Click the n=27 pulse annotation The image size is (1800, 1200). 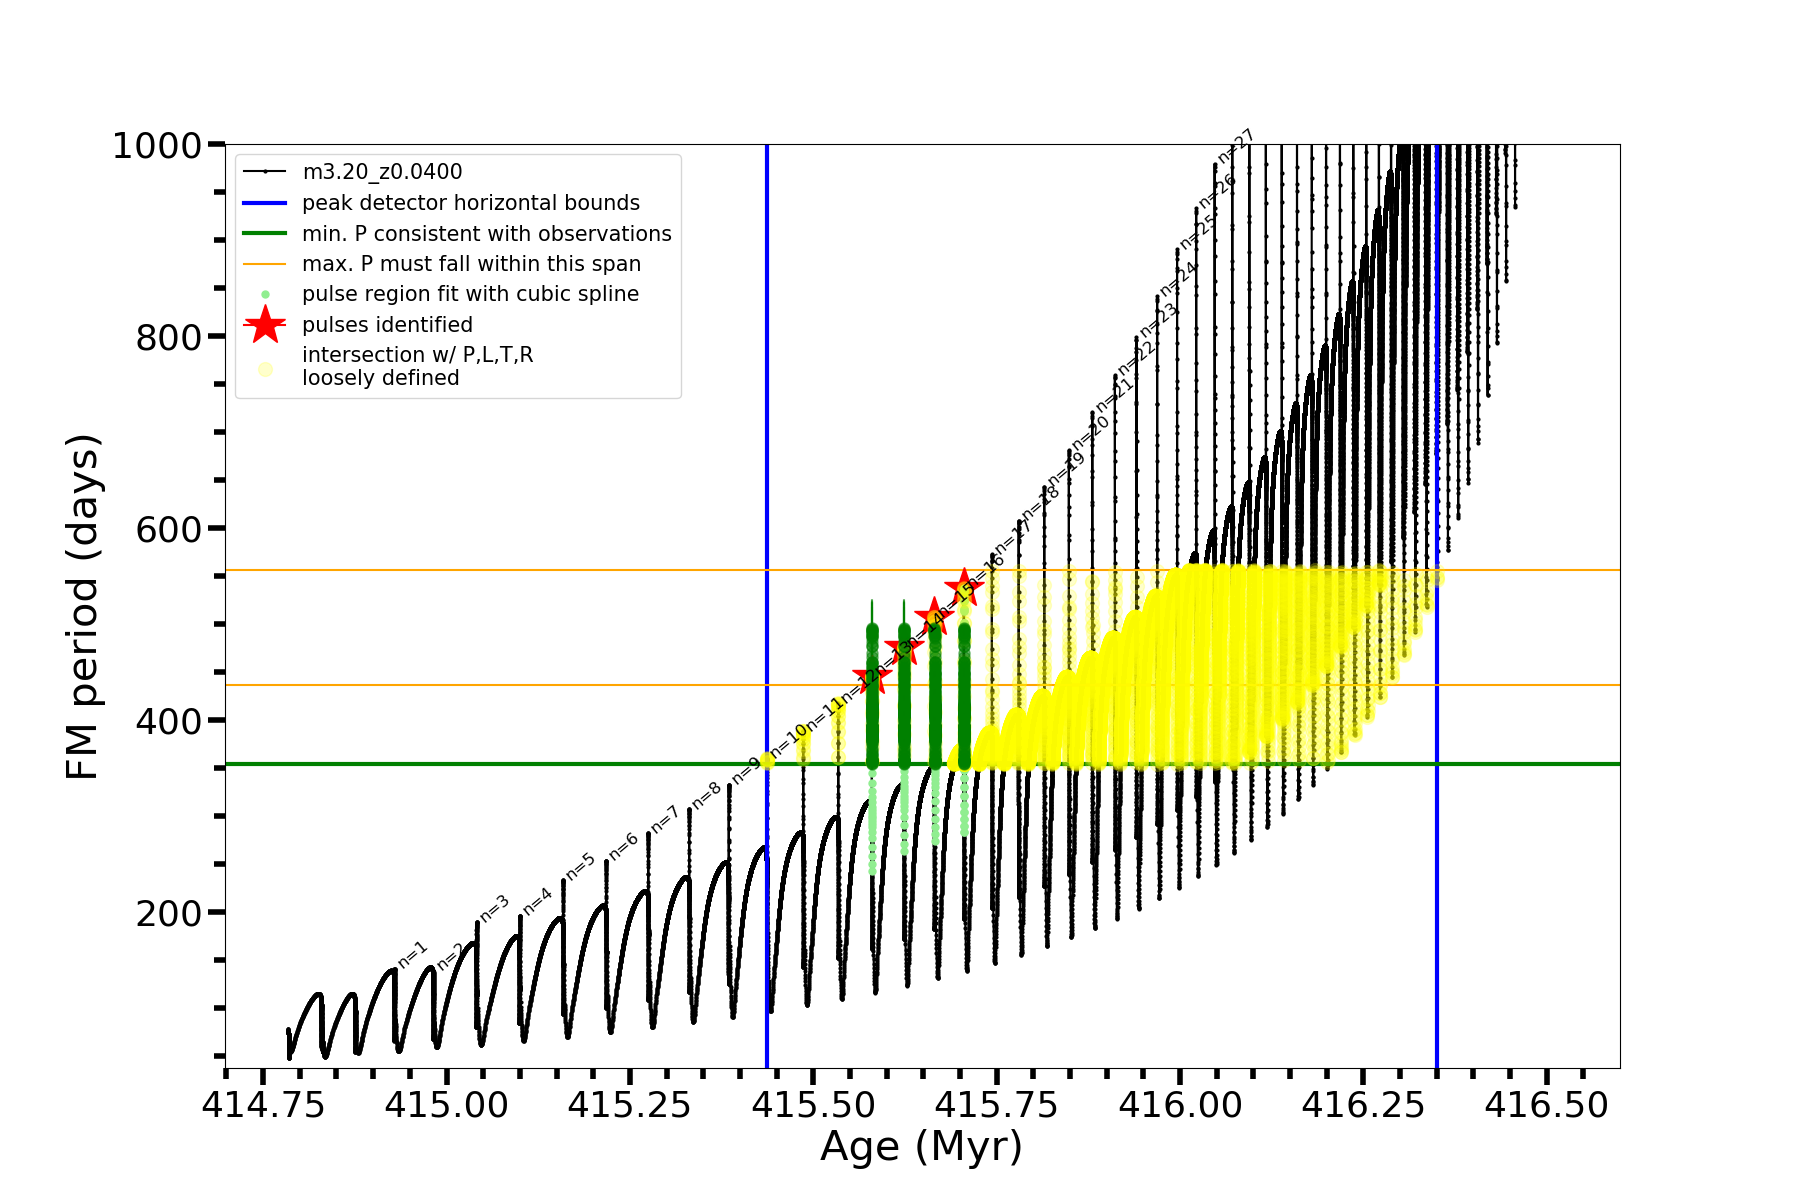click(x=1236, y=146)
